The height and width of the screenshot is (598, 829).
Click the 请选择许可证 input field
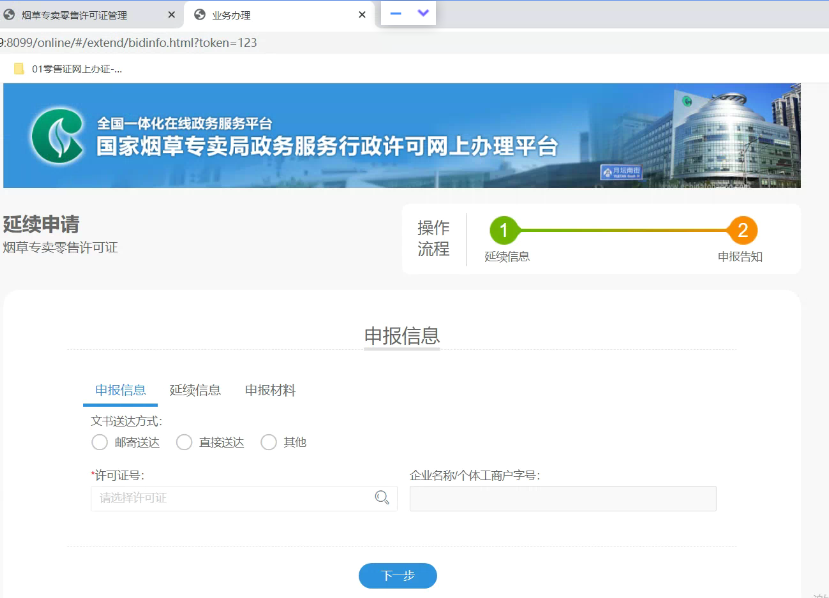244,499
